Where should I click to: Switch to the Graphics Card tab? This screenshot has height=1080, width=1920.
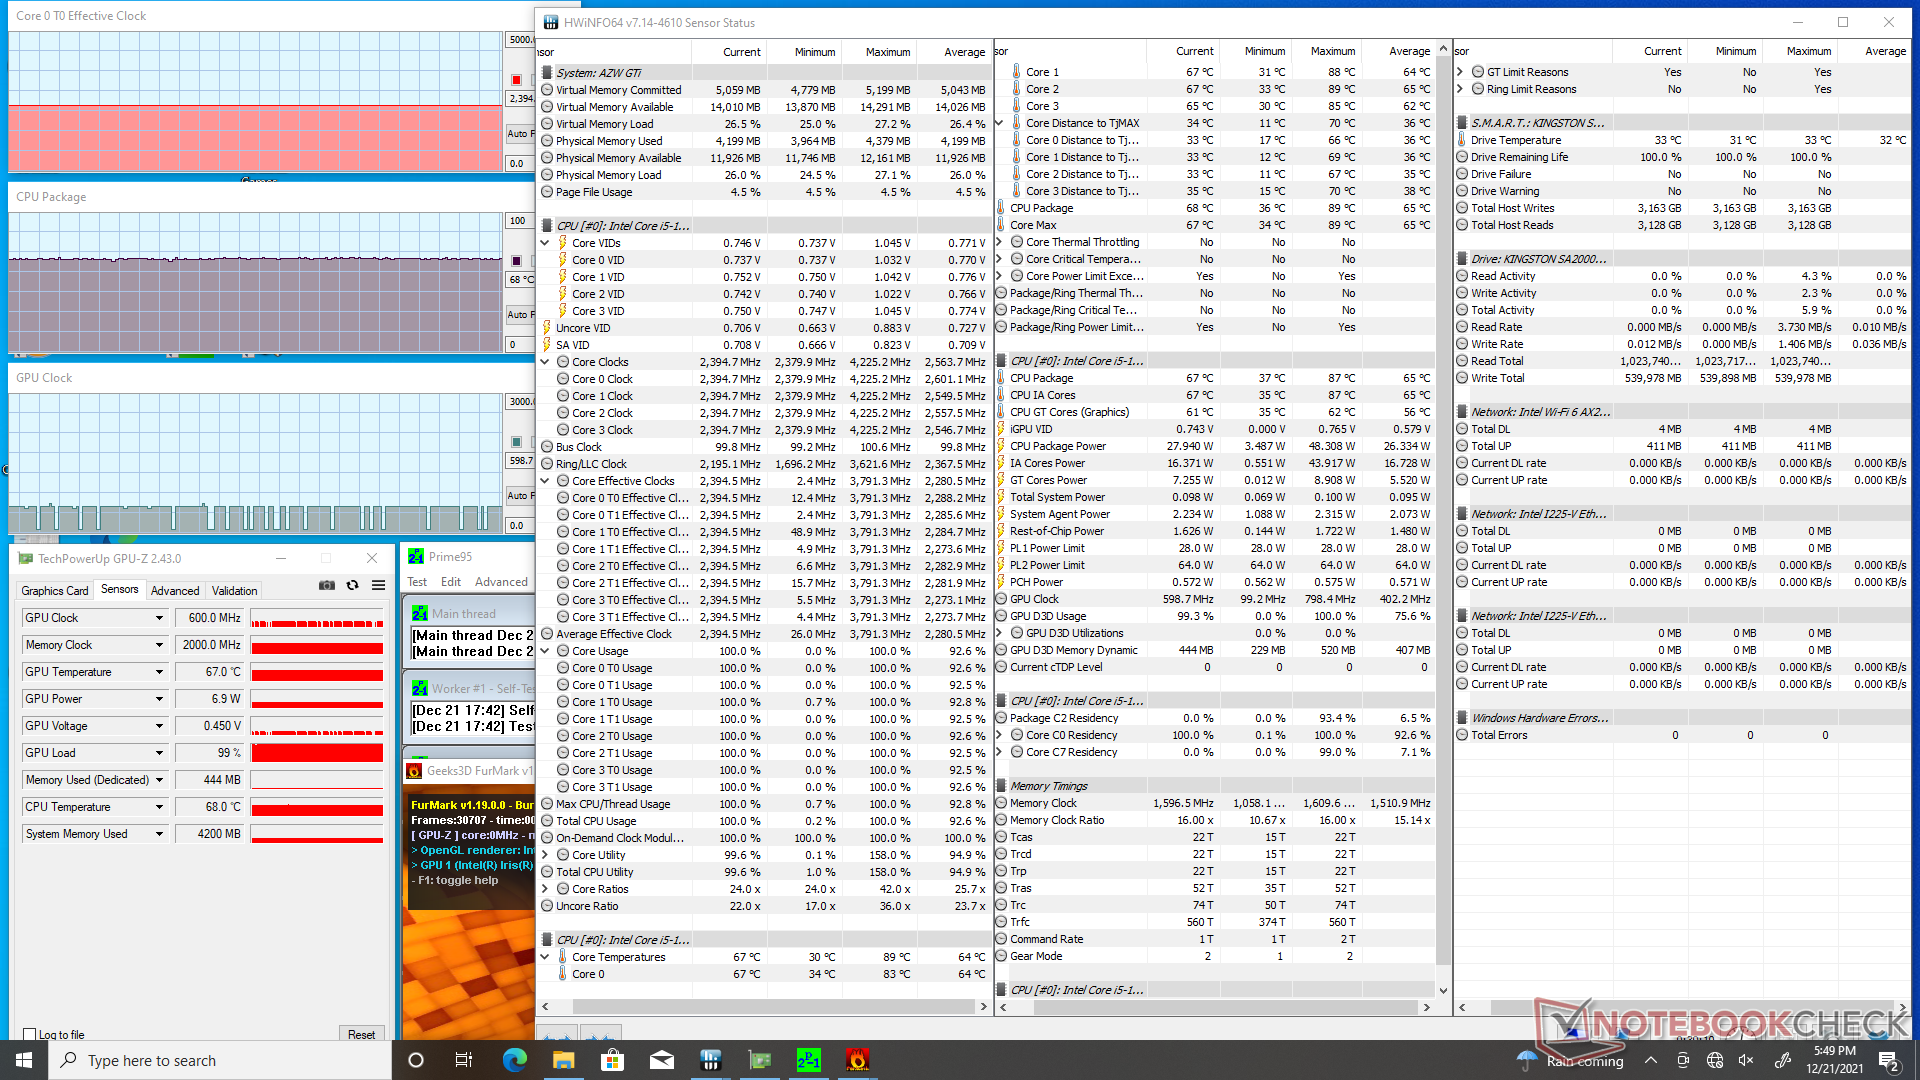[x=55, y=591]
